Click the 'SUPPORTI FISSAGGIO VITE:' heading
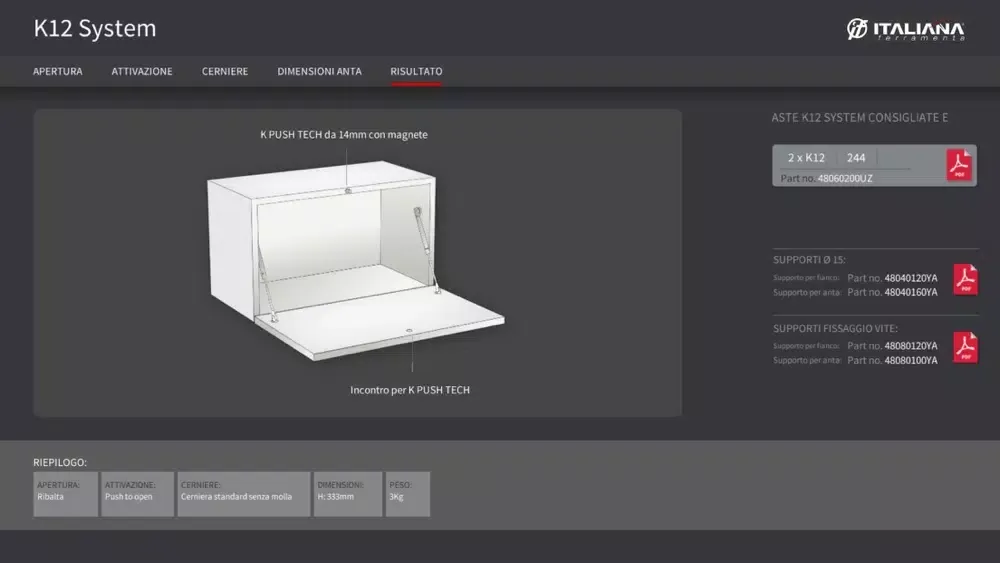 point(835,328)
